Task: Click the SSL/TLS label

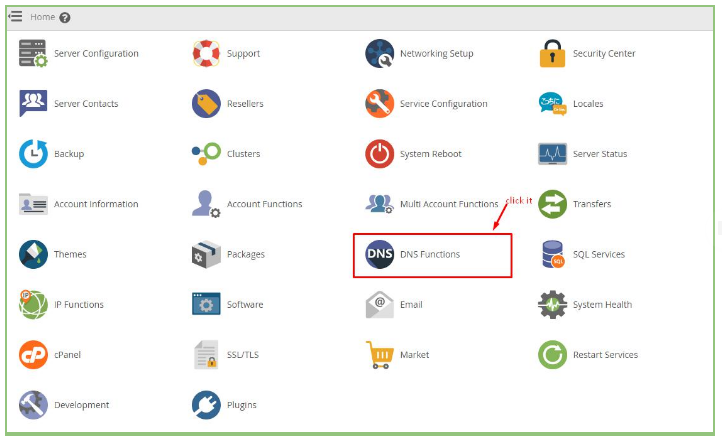Action: tap(243, 354)
